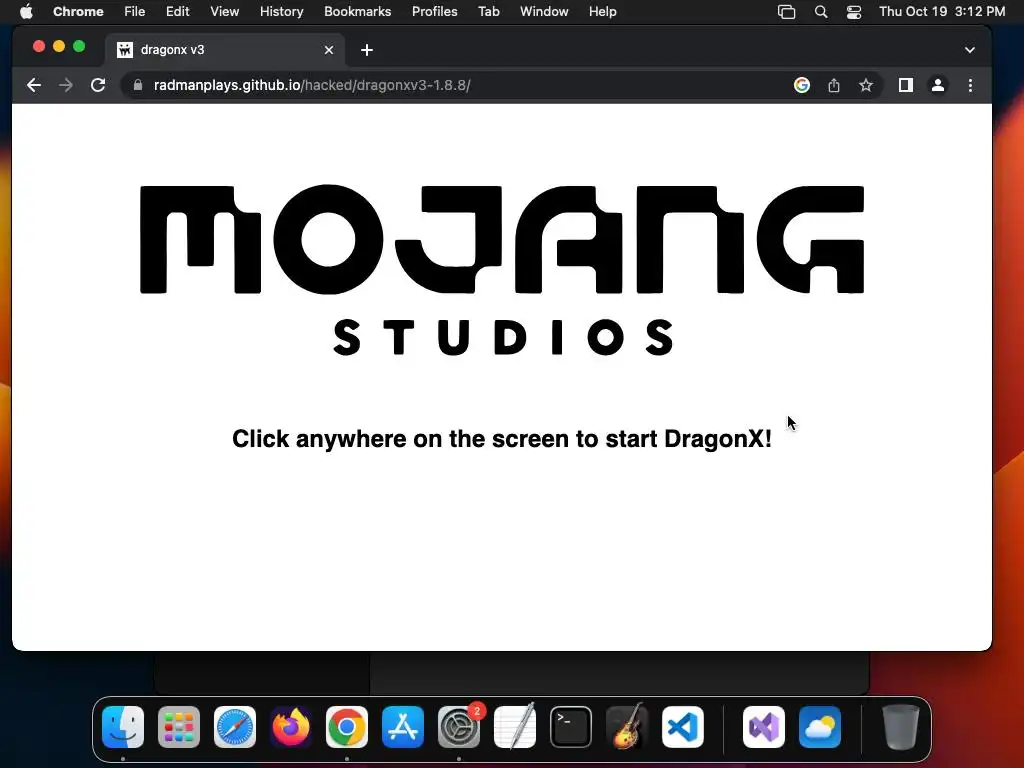Click the forward navigation arrow

click(x=66, y=85)
